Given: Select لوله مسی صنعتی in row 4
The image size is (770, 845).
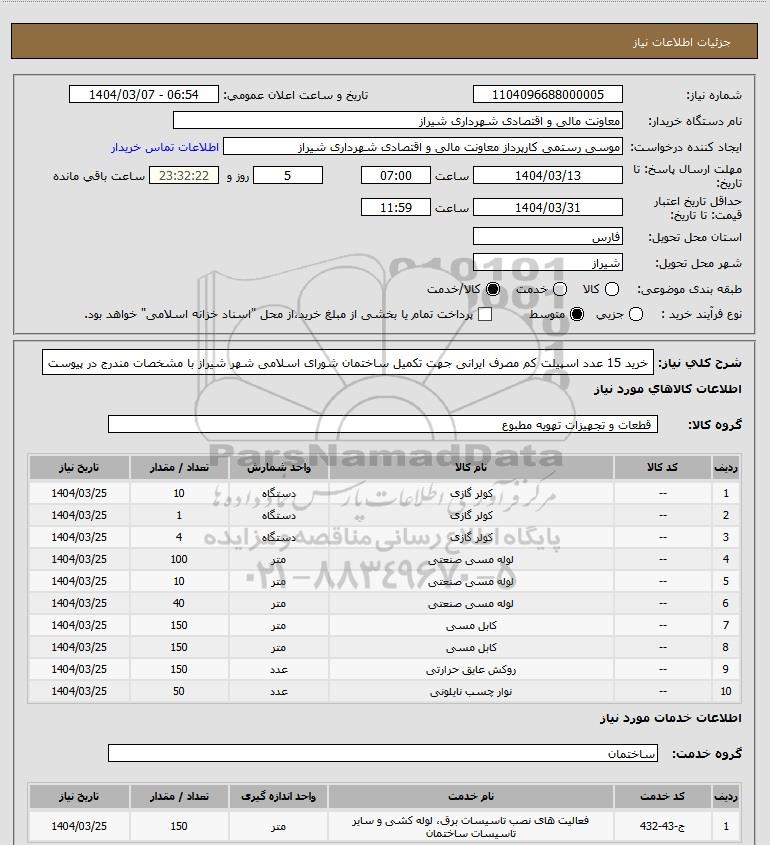Looking at the screenshot, I should tap(471, 559).
